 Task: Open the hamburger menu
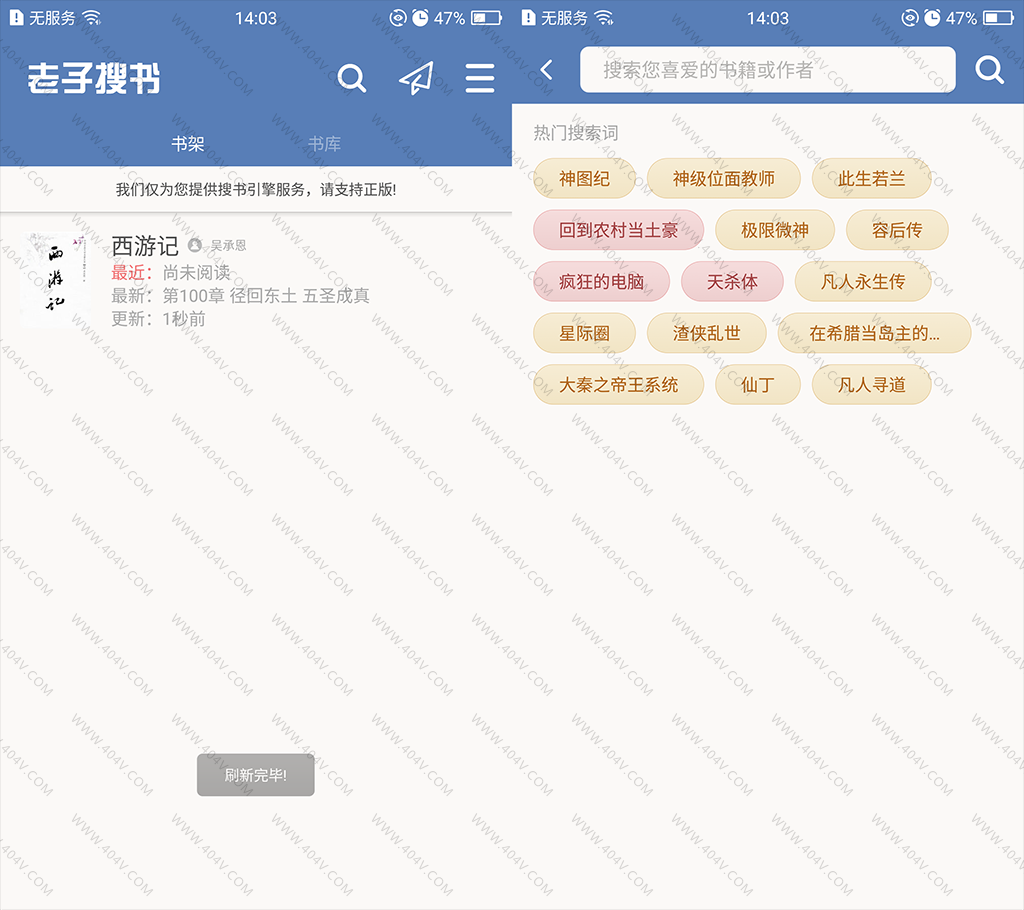(480, 78)
